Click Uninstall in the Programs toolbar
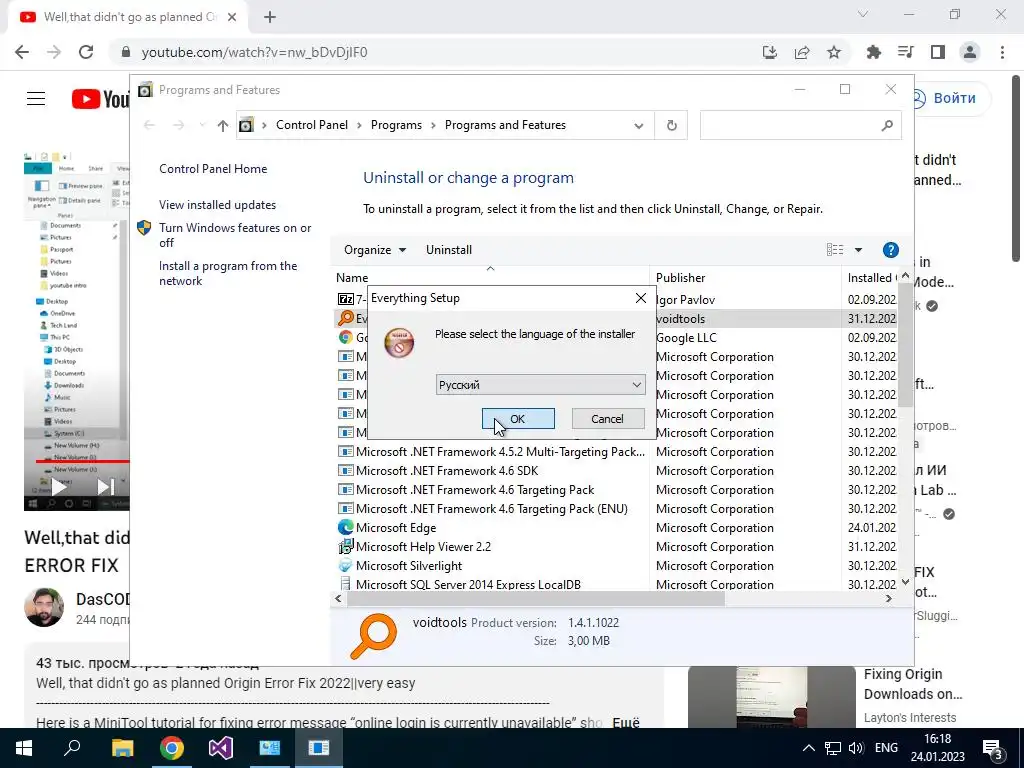Image resolution: width=1024 pixels, height=768 pixels. (449, 249)
